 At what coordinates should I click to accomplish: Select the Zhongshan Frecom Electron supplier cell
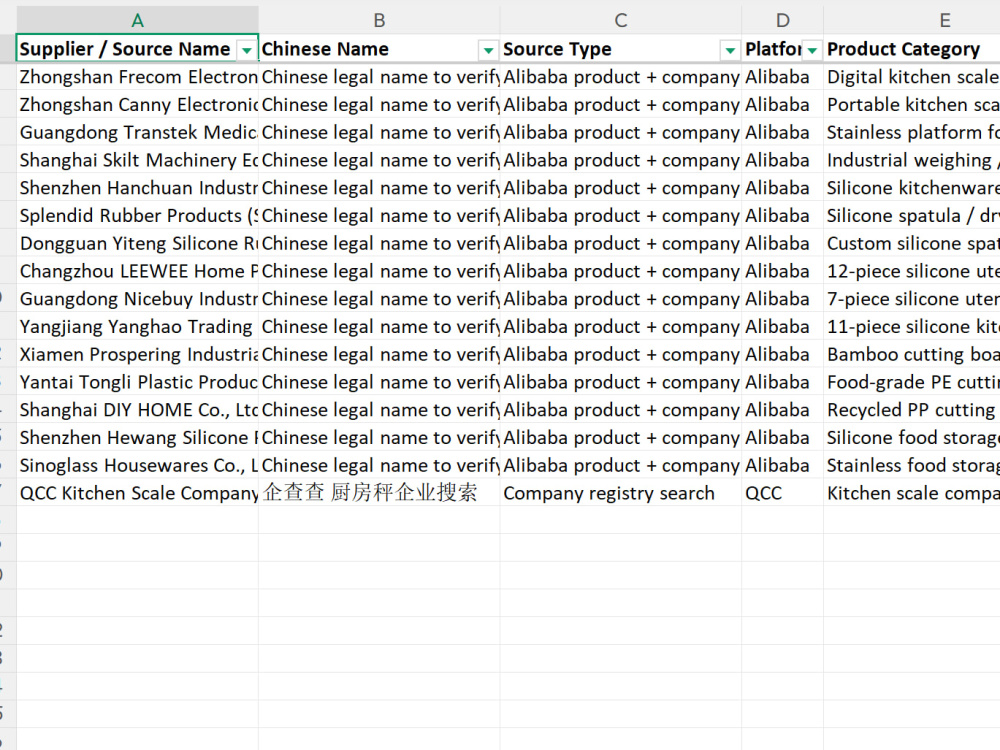[x=138, y=77]
